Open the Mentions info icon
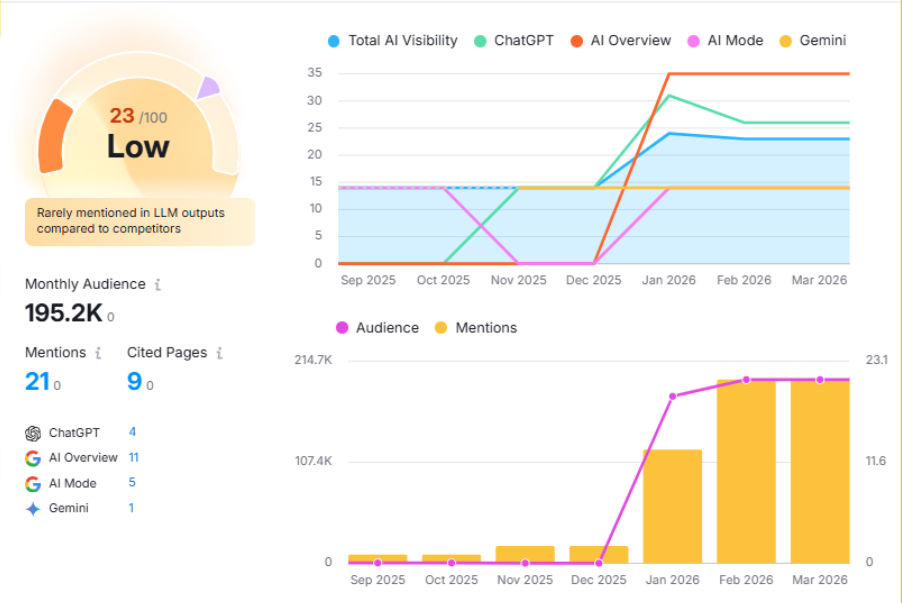 coord(98,353)
